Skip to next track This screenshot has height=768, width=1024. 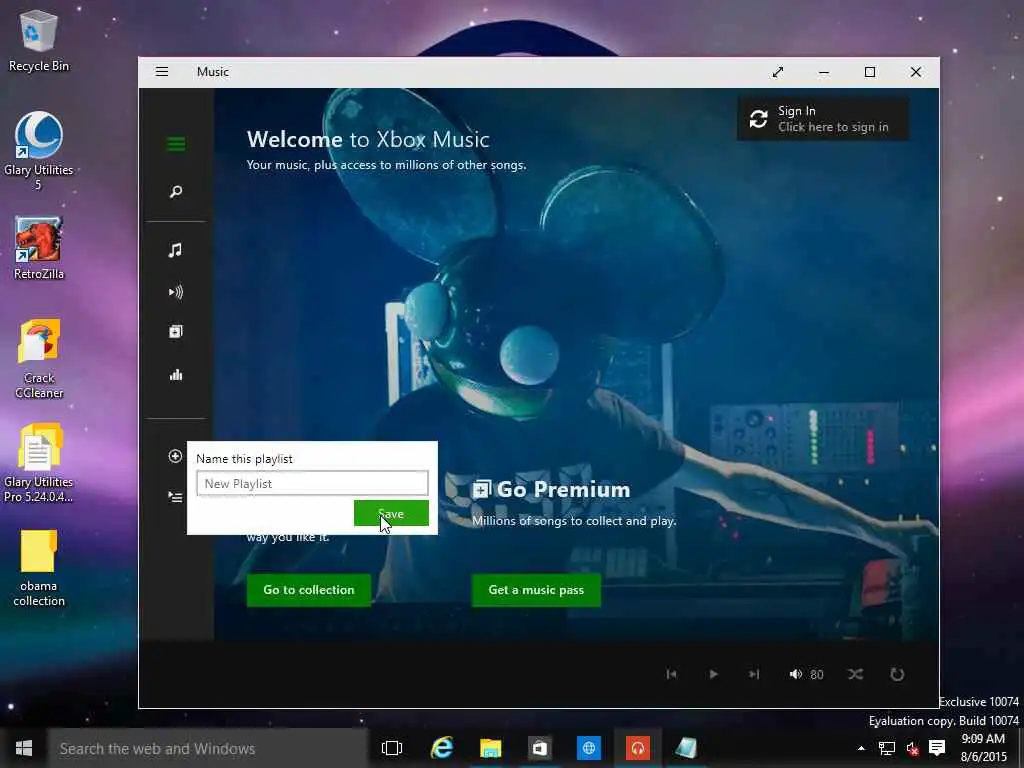pos(754,674)
